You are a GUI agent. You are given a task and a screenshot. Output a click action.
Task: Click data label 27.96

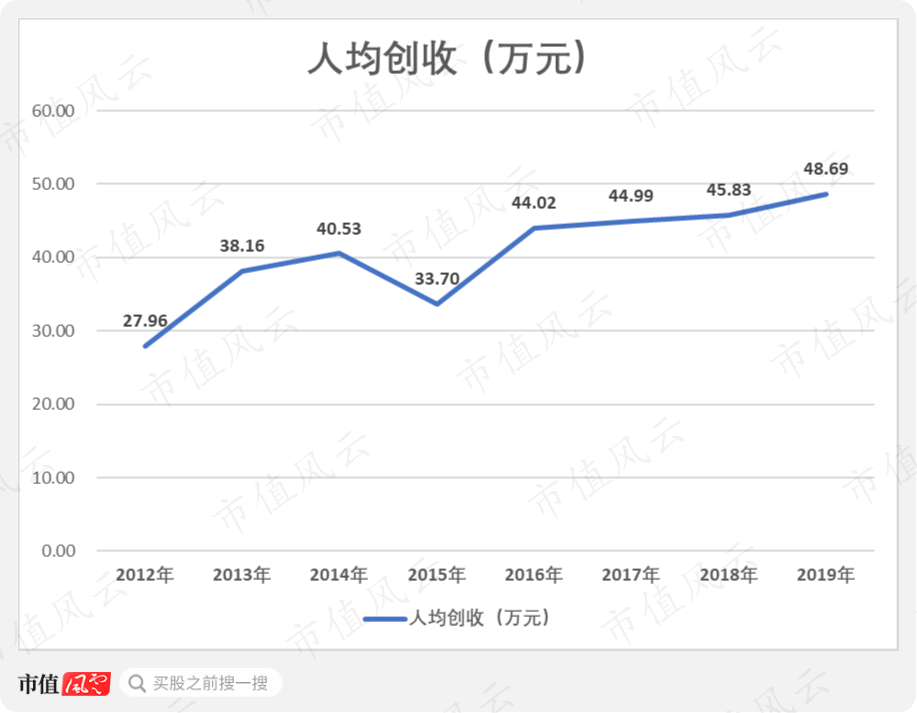(145, 321)
